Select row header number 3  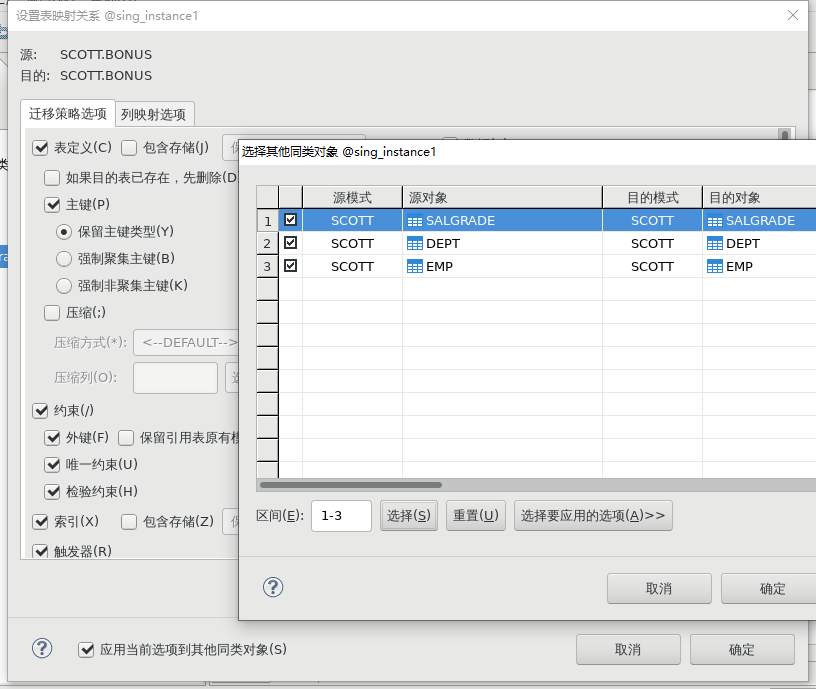[x=267, y=266]
